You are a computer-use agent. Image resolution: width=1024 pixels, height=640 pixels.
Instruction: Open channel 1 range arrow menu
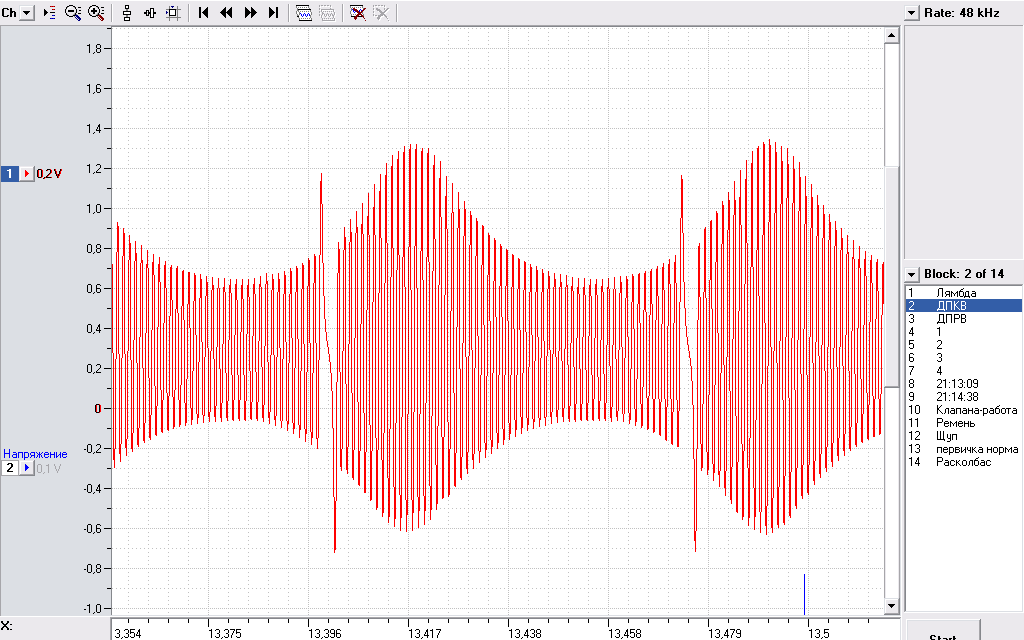[x=27, y=174]
